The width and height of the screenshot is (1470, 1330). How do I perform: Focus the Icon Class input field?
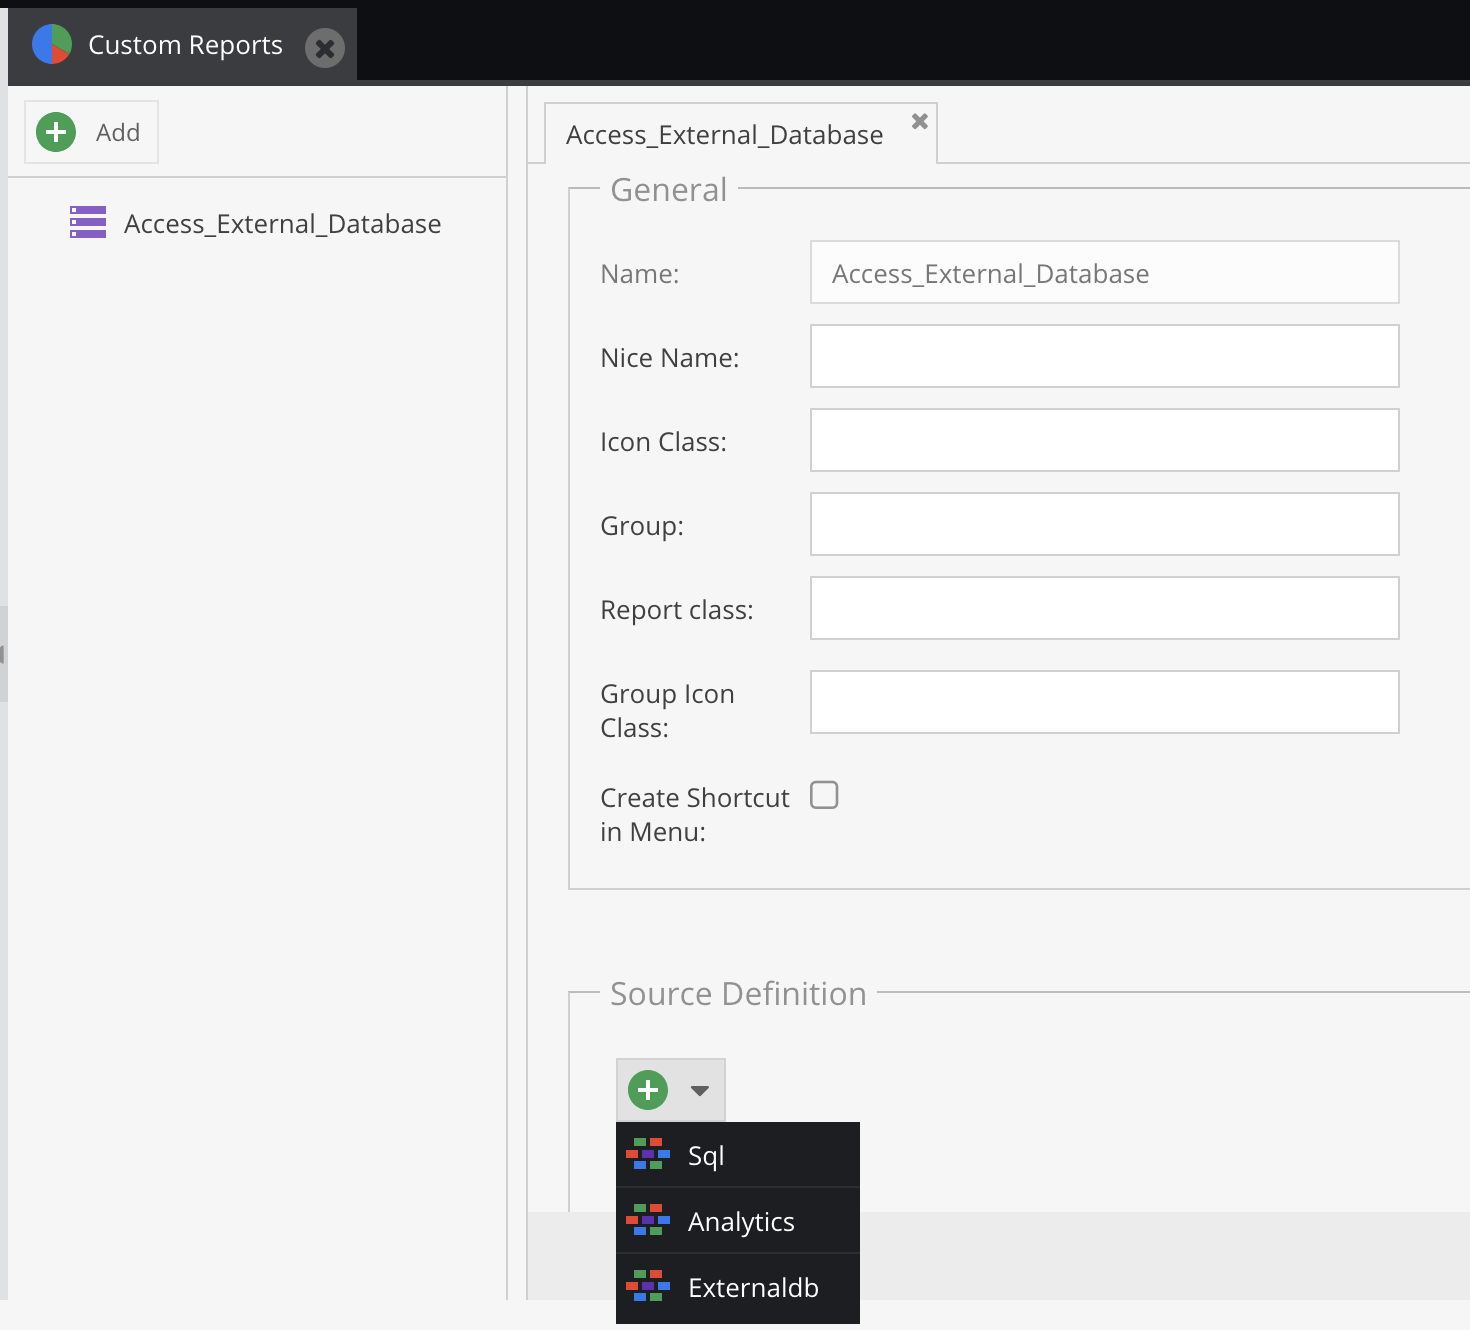point(1104,440)
